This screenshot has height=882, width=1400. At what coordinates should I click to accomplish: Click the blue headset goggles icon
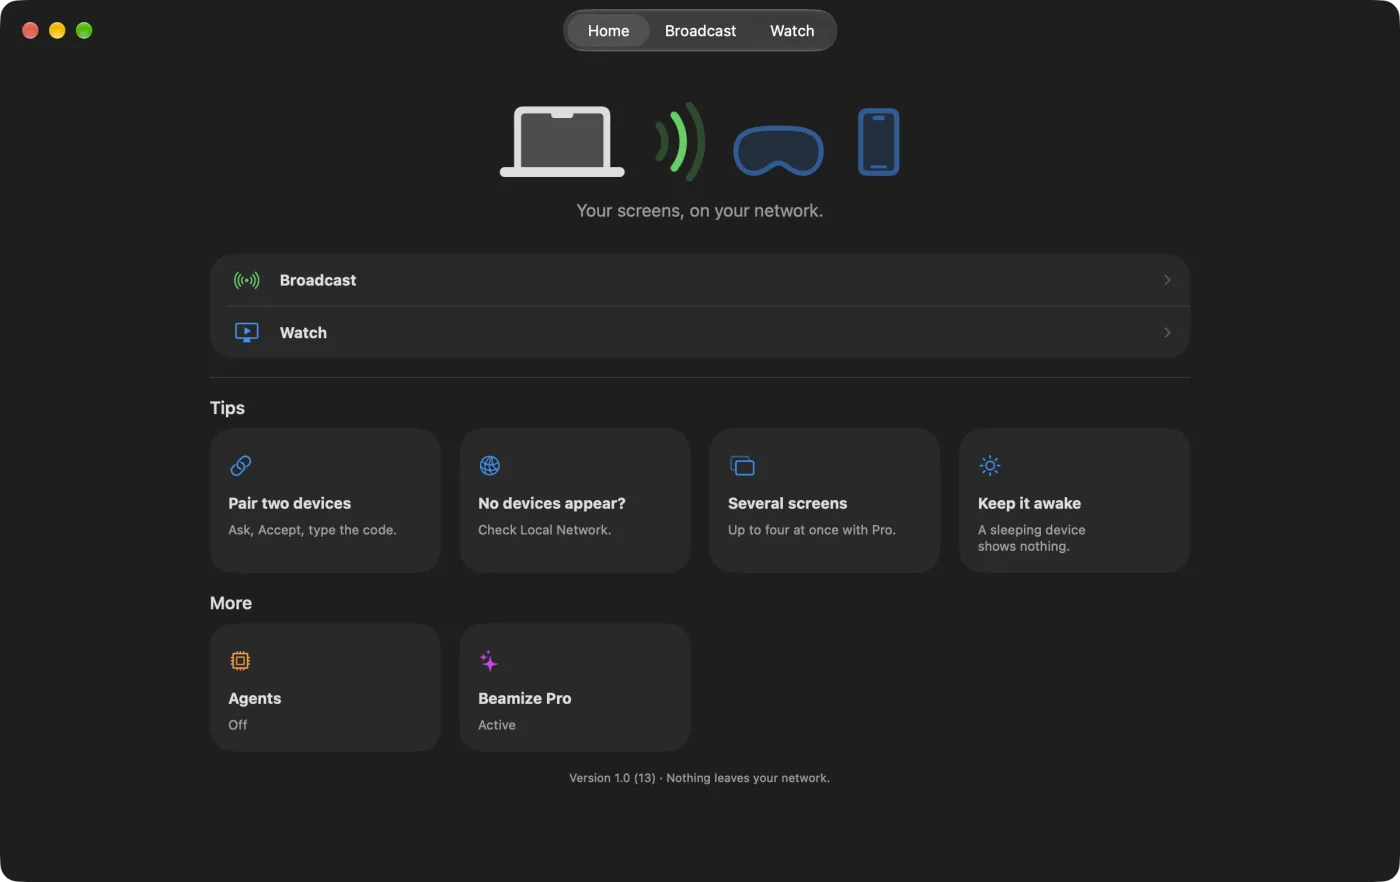[778, 150]
